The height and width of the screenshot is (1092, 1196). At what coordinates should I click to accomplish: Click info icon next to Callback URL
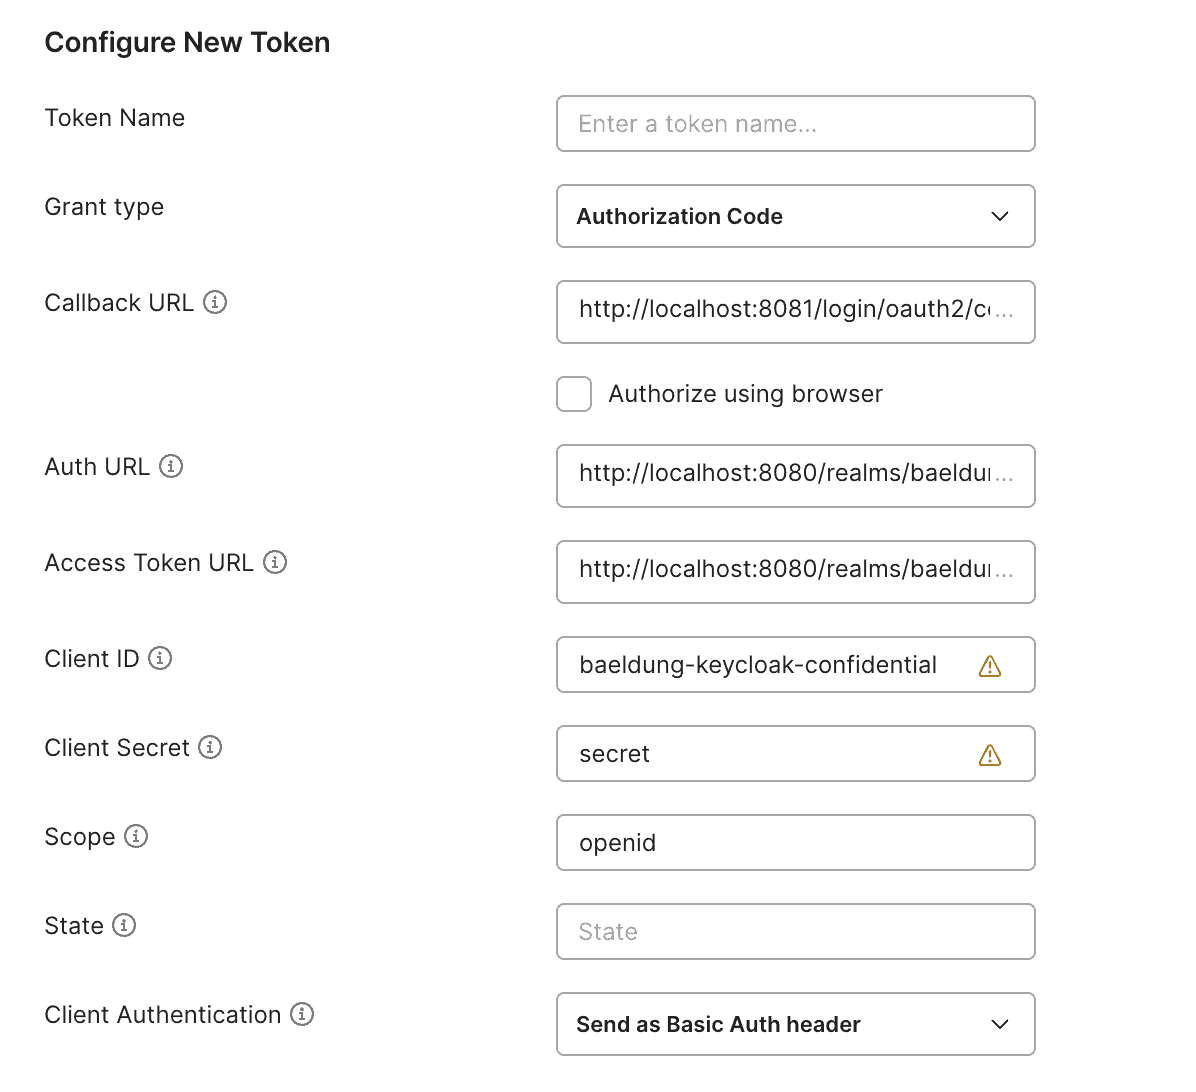click(x=215, y=302)
